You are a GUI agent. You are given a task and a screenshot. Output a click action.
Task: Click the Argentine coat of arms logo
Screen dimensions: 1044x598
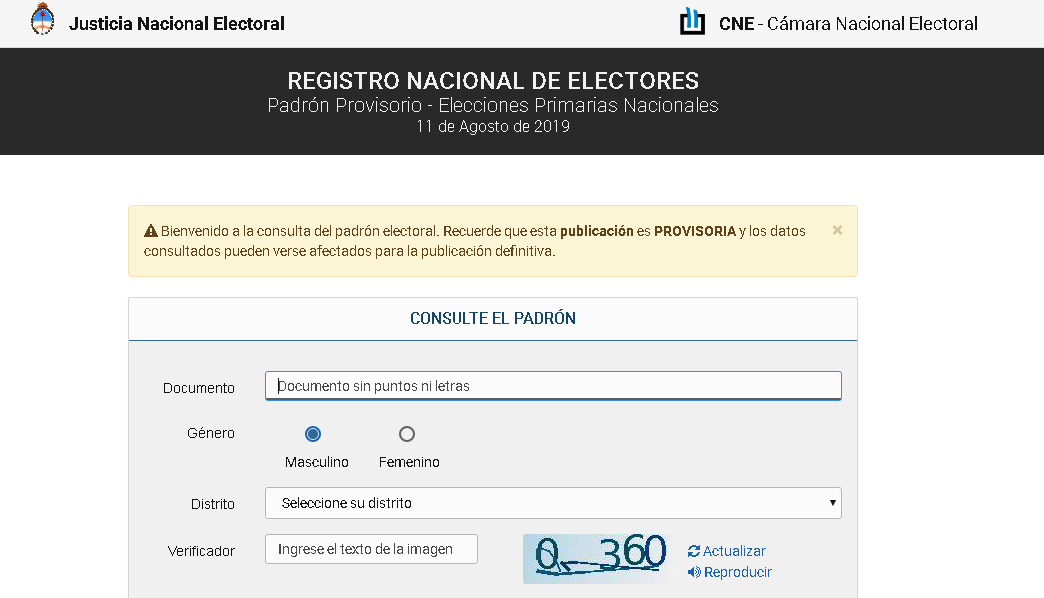pos(43,19)
